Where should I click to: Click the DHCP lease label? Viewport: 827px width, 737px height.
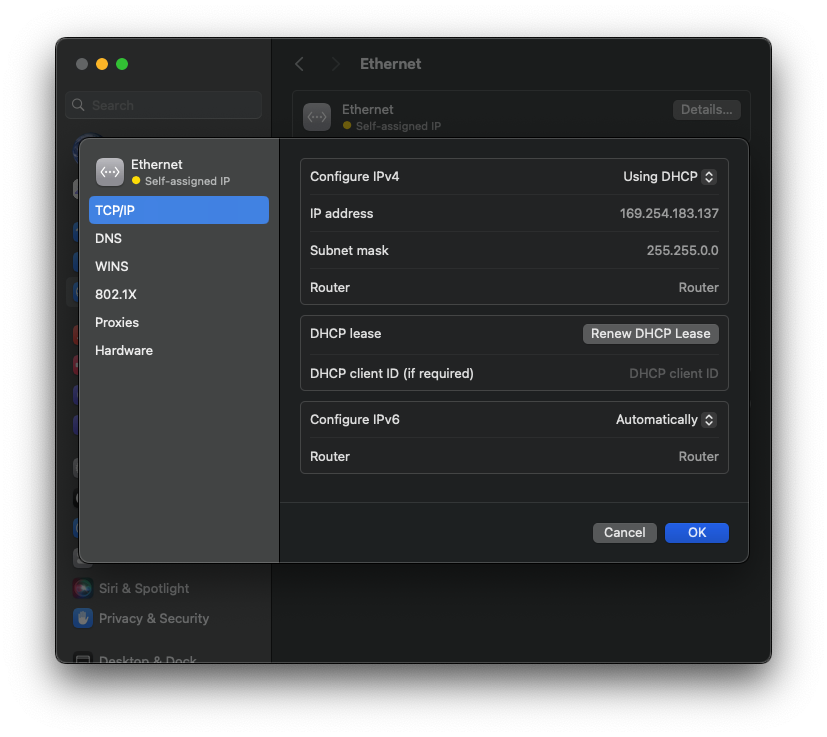(x=345, y=334)
